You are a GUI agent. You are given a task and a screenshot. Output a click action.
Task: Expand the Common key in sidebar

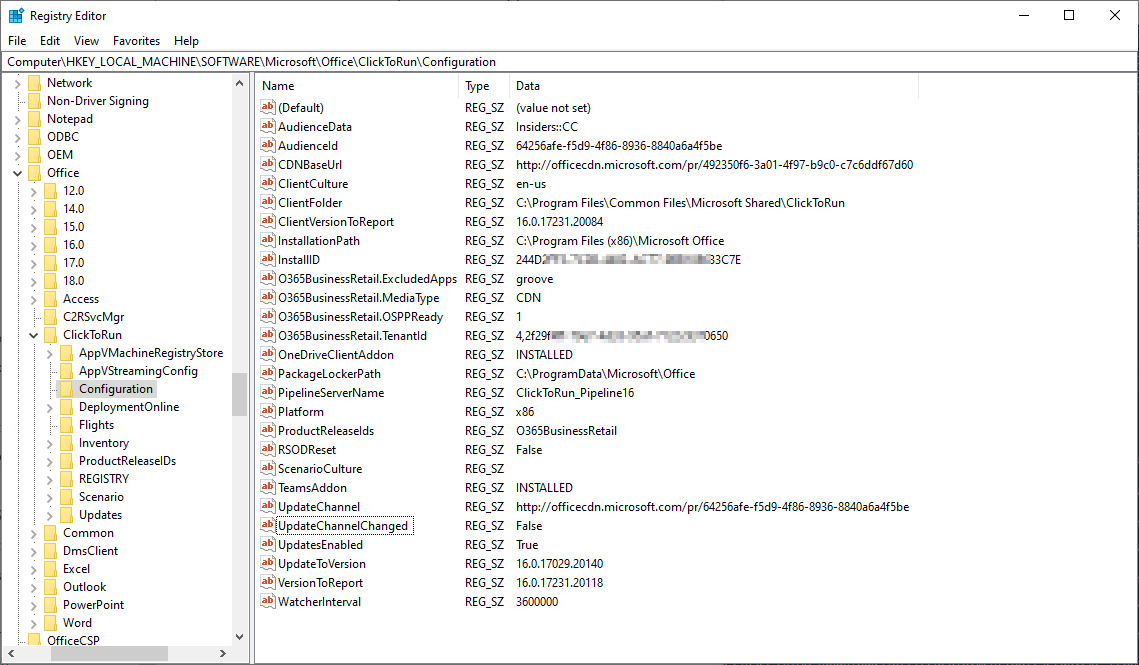(x=33, y=532)
